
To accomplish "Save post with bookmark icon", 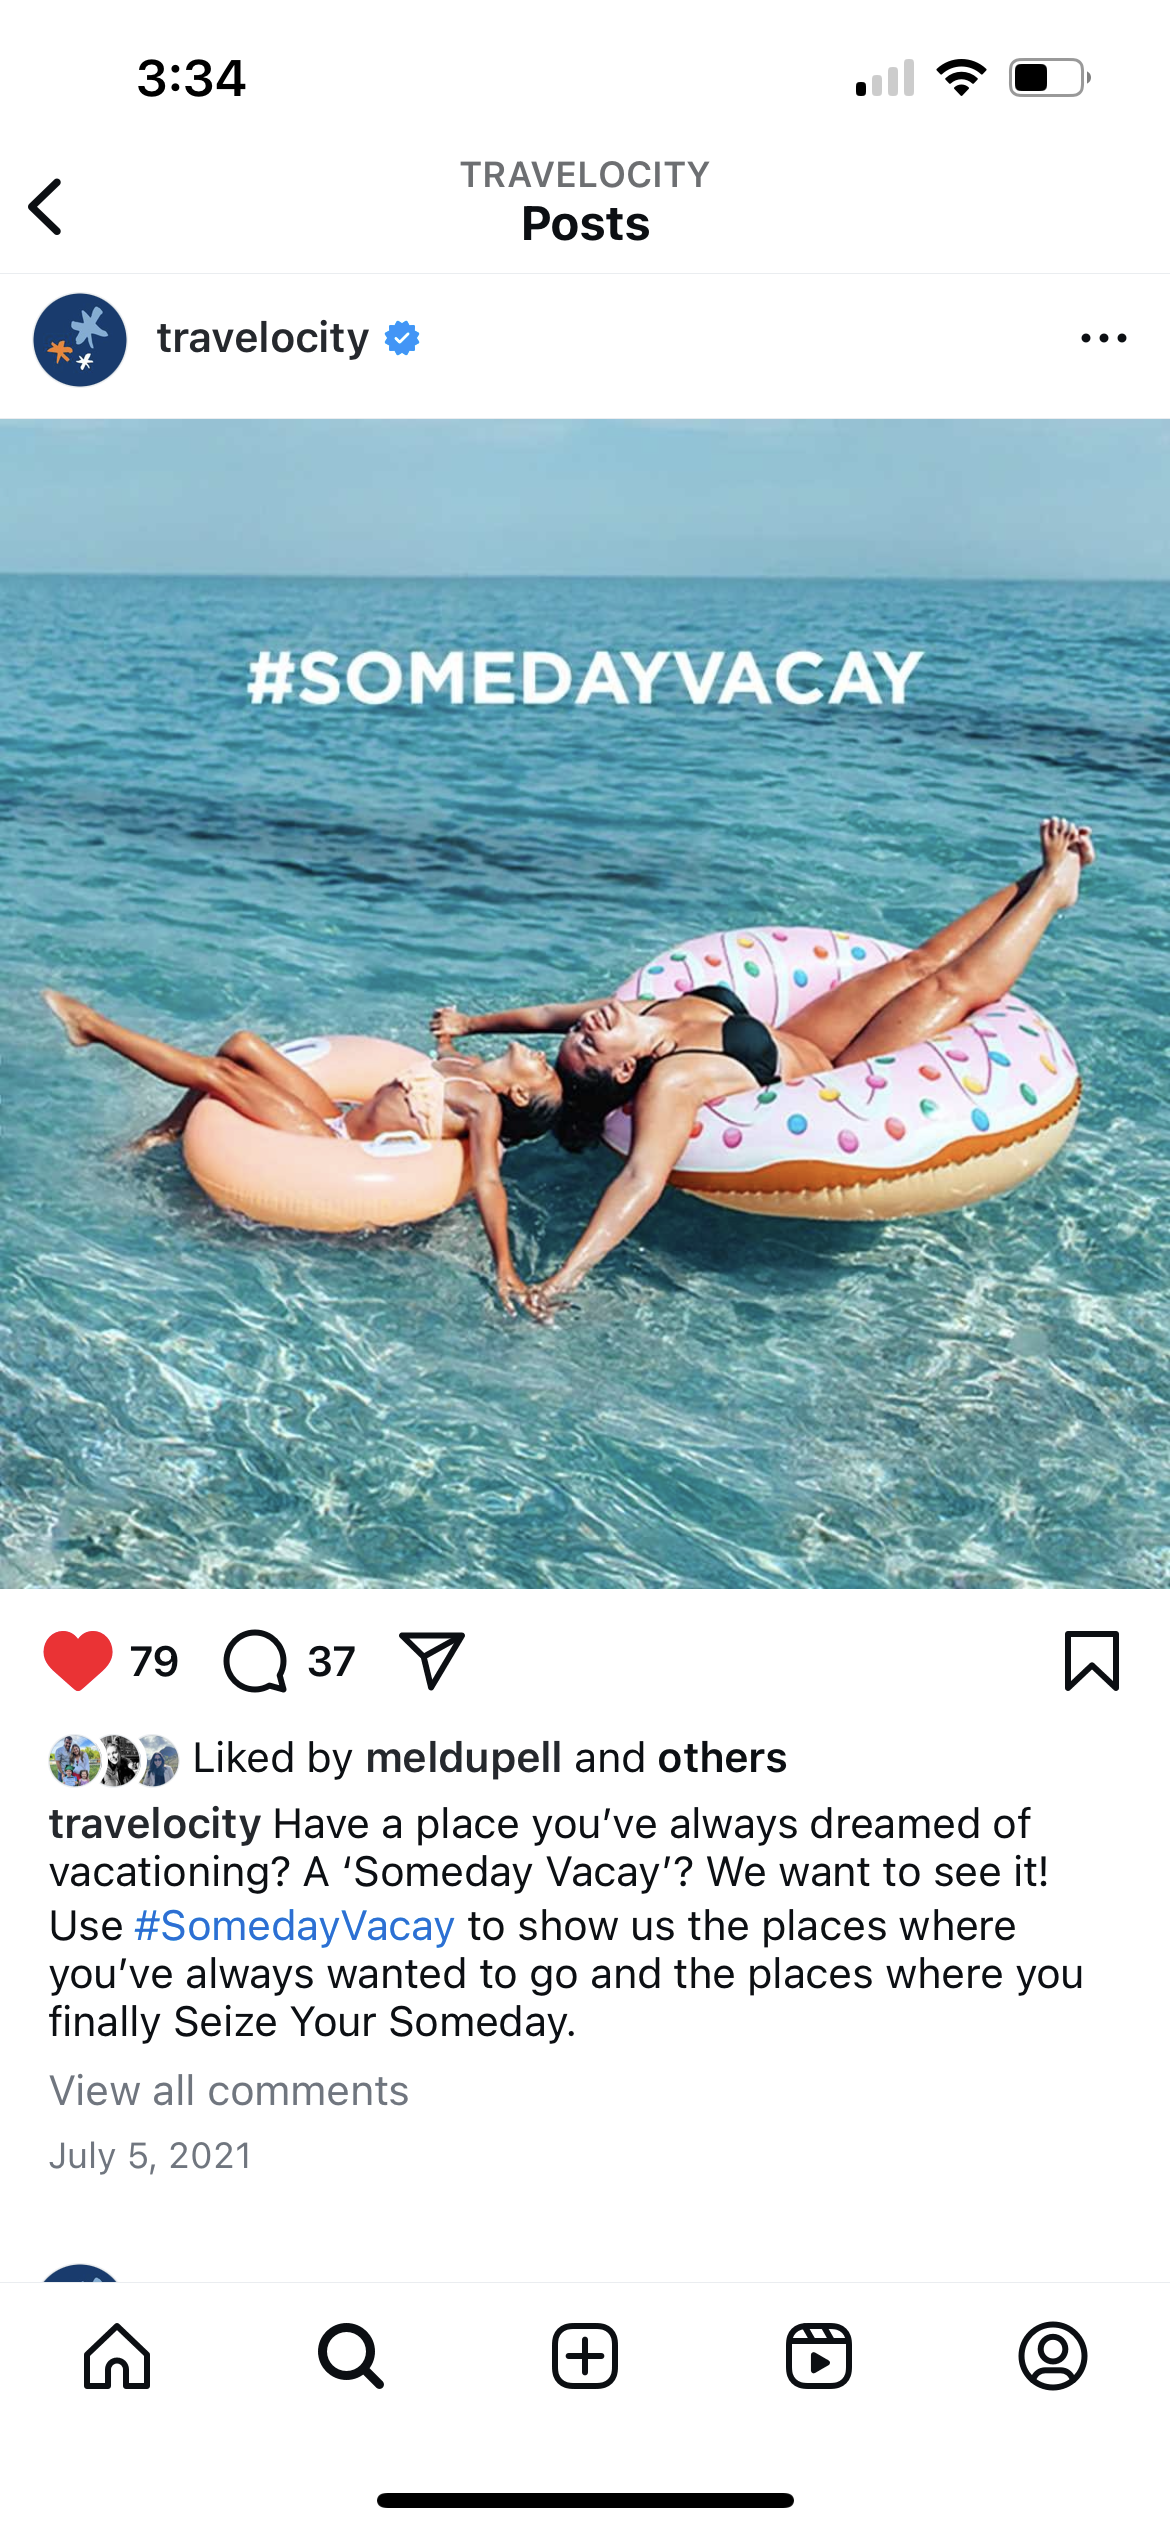I will [1092, 1660].
